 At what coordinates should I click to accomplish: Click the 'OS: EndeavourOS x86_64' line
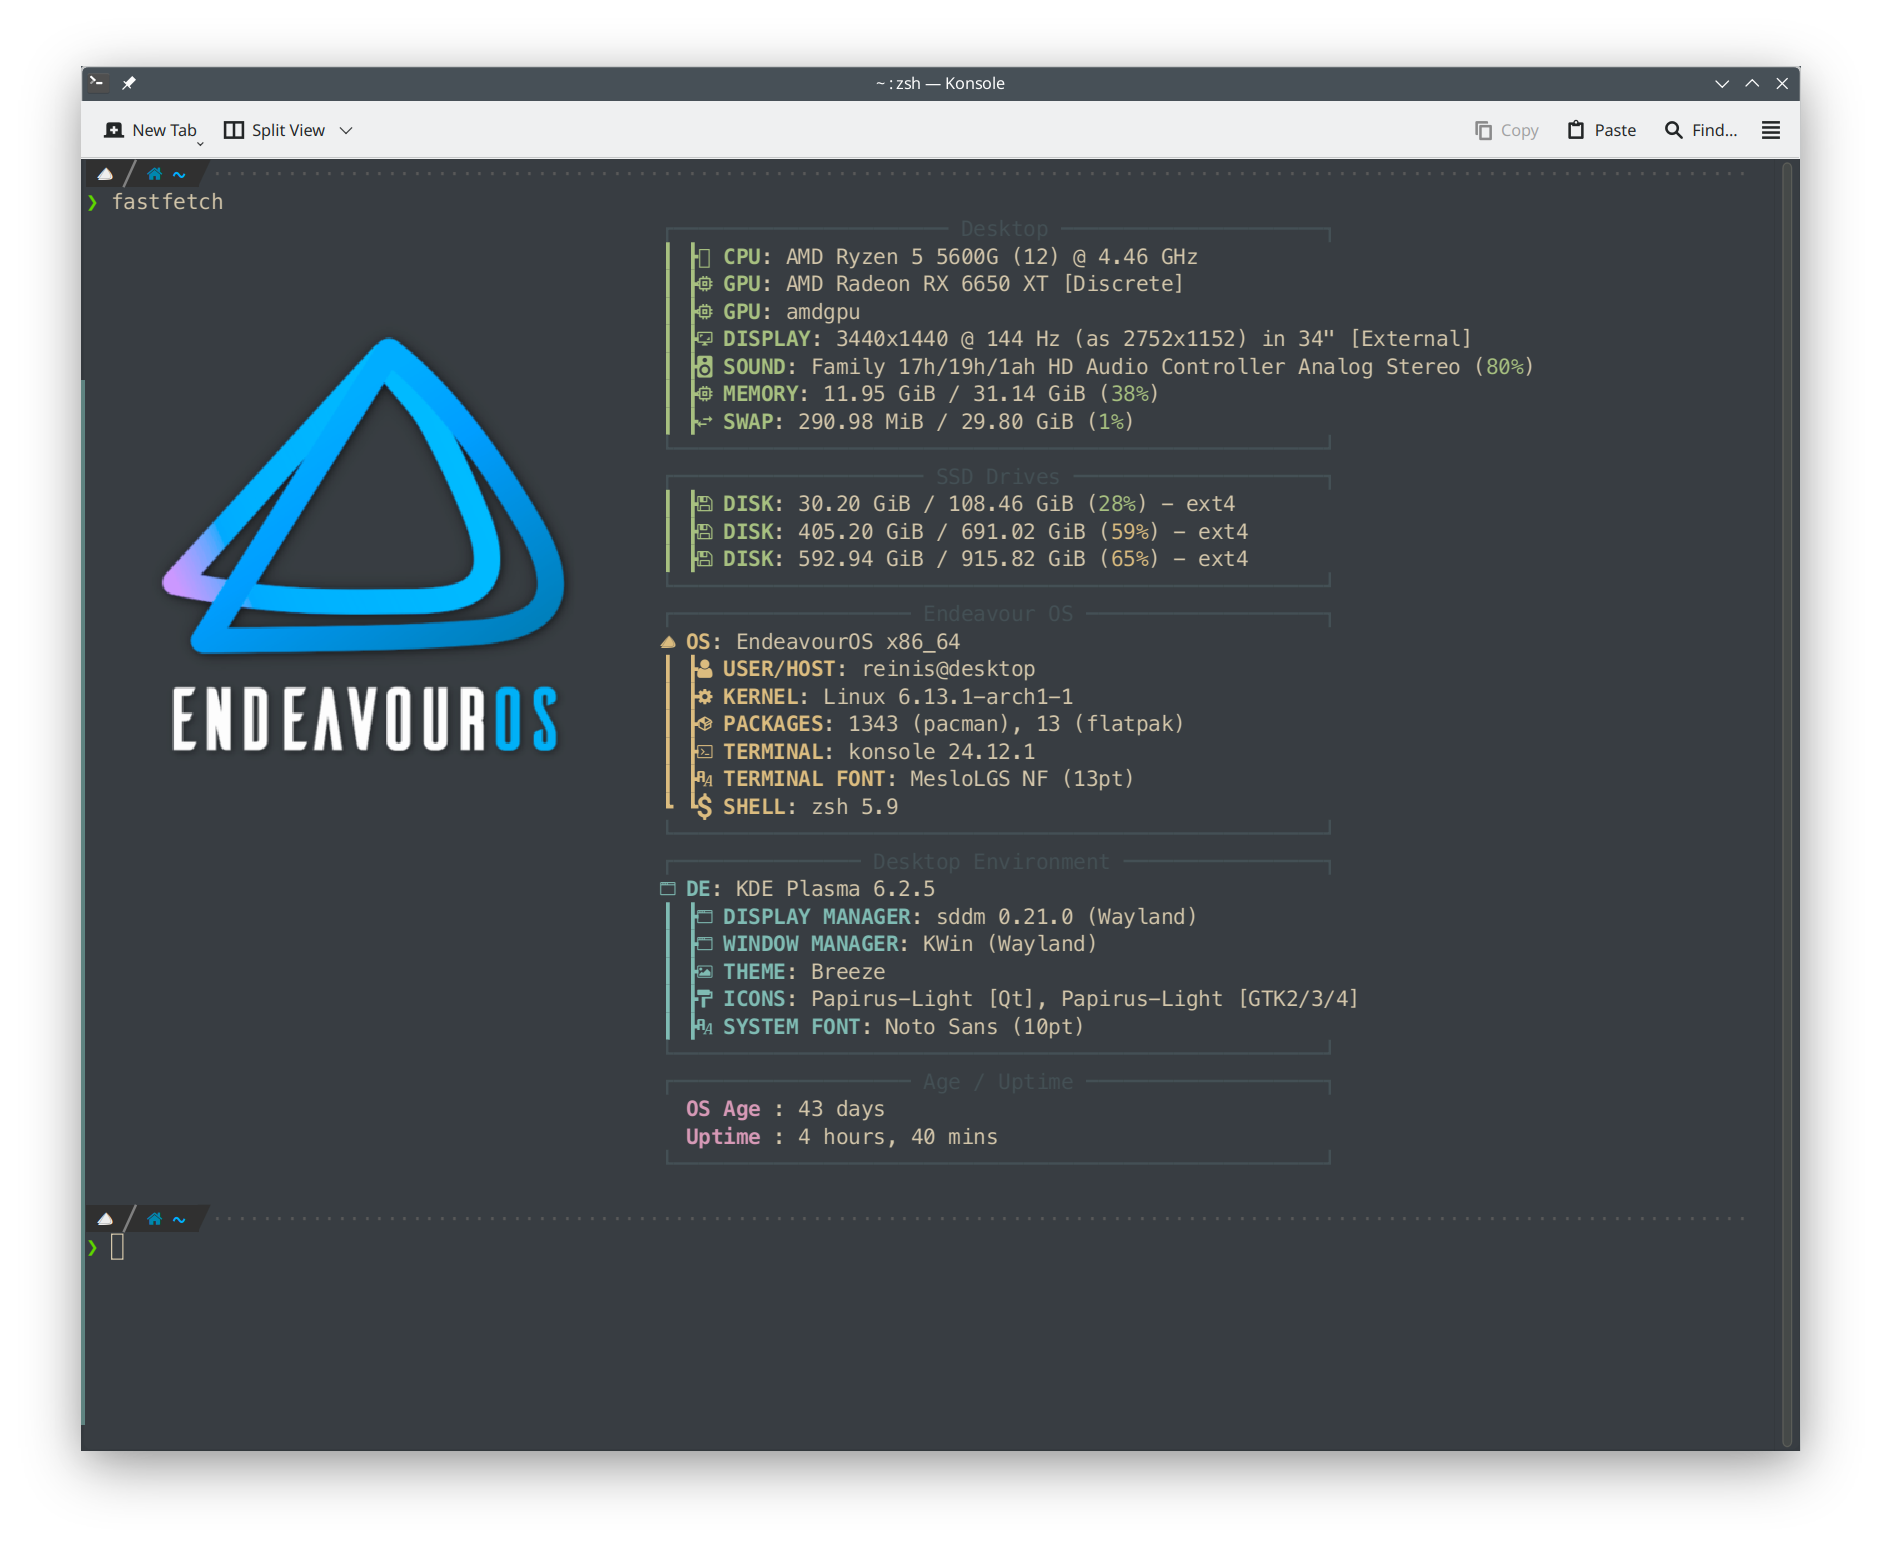[810, 642]
